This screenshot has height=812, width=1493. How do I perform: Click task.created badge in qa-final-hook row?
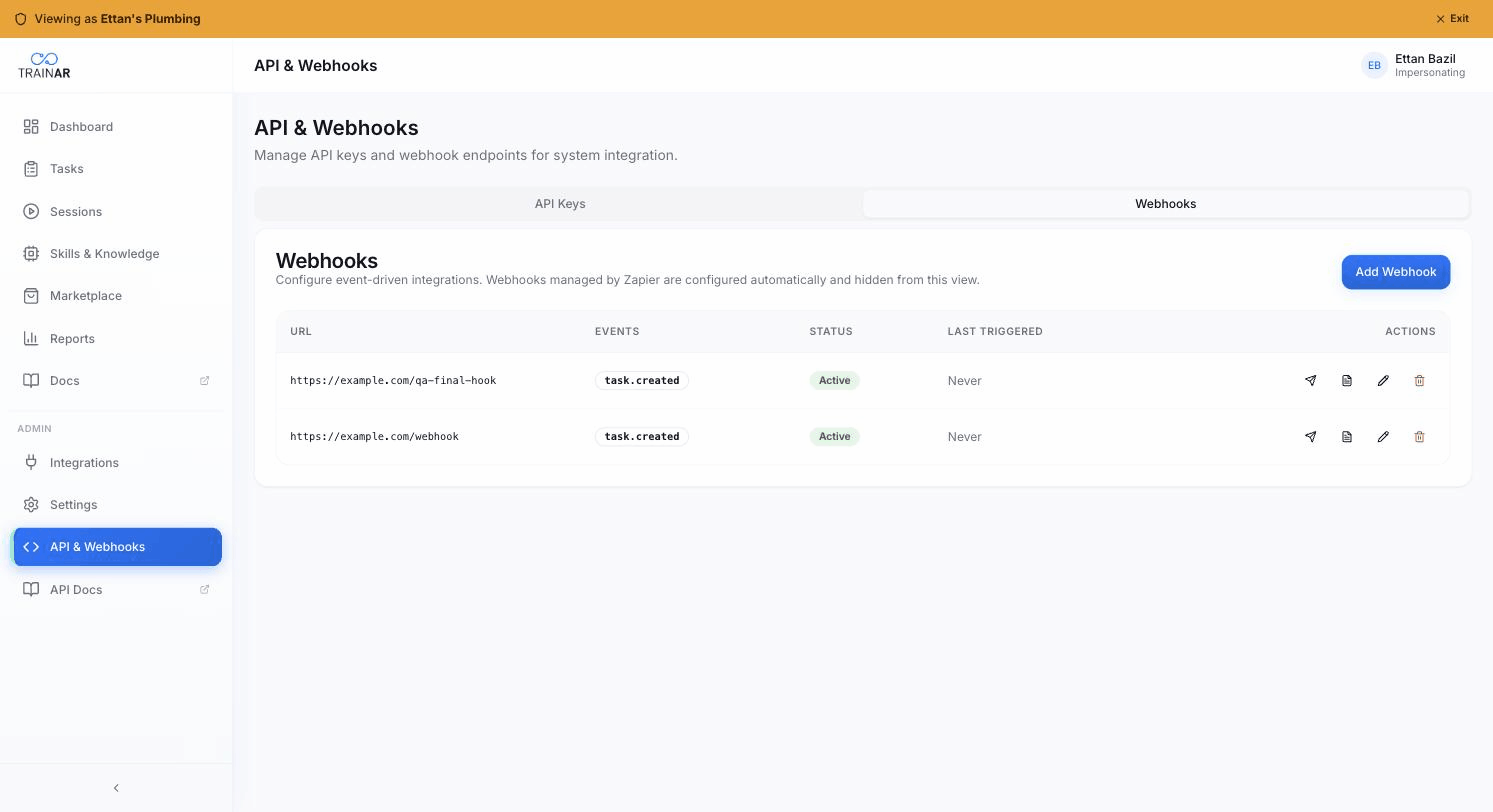[642, 380]
